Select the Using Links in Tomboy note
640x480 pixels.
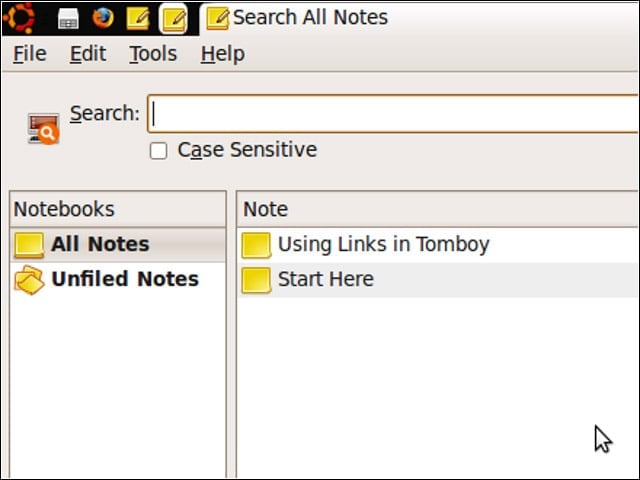click(x=438, y=245)
